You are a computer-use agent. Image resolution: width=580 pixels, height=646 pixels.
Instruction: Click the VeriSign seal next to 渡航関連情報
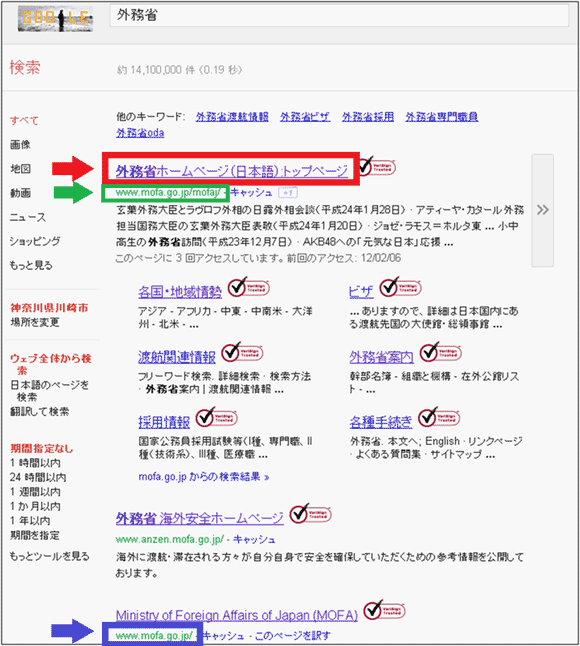[242, 352]
